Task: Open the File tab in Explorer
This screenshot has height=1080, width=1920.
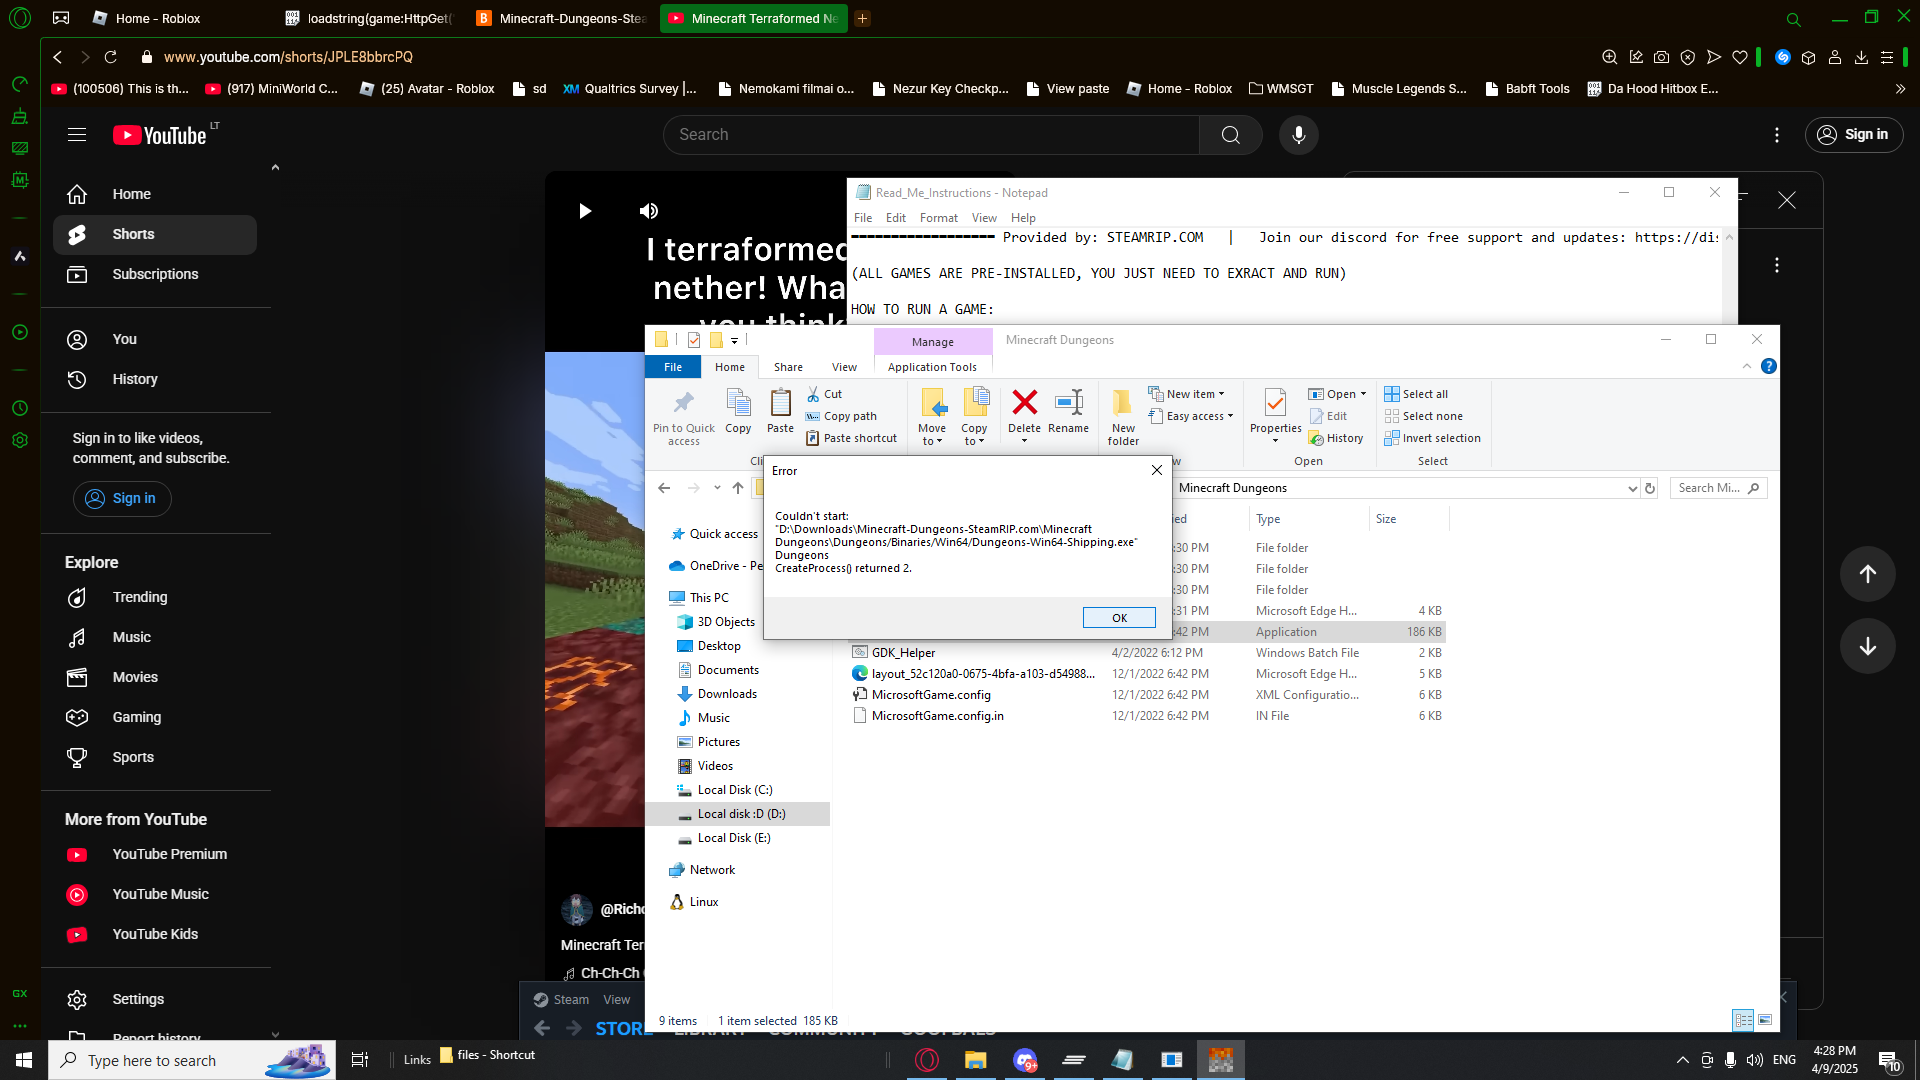Action: tap(673, 367)
